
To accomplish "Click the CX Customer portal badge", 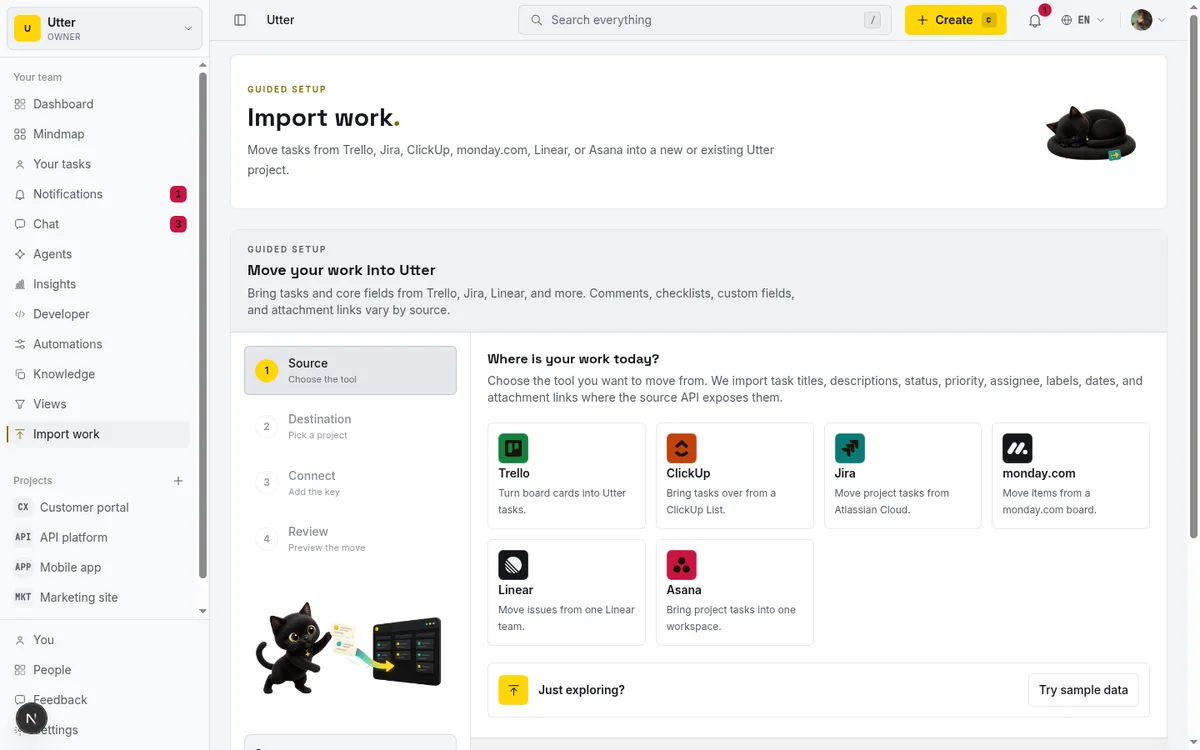I will pos(23,507).
